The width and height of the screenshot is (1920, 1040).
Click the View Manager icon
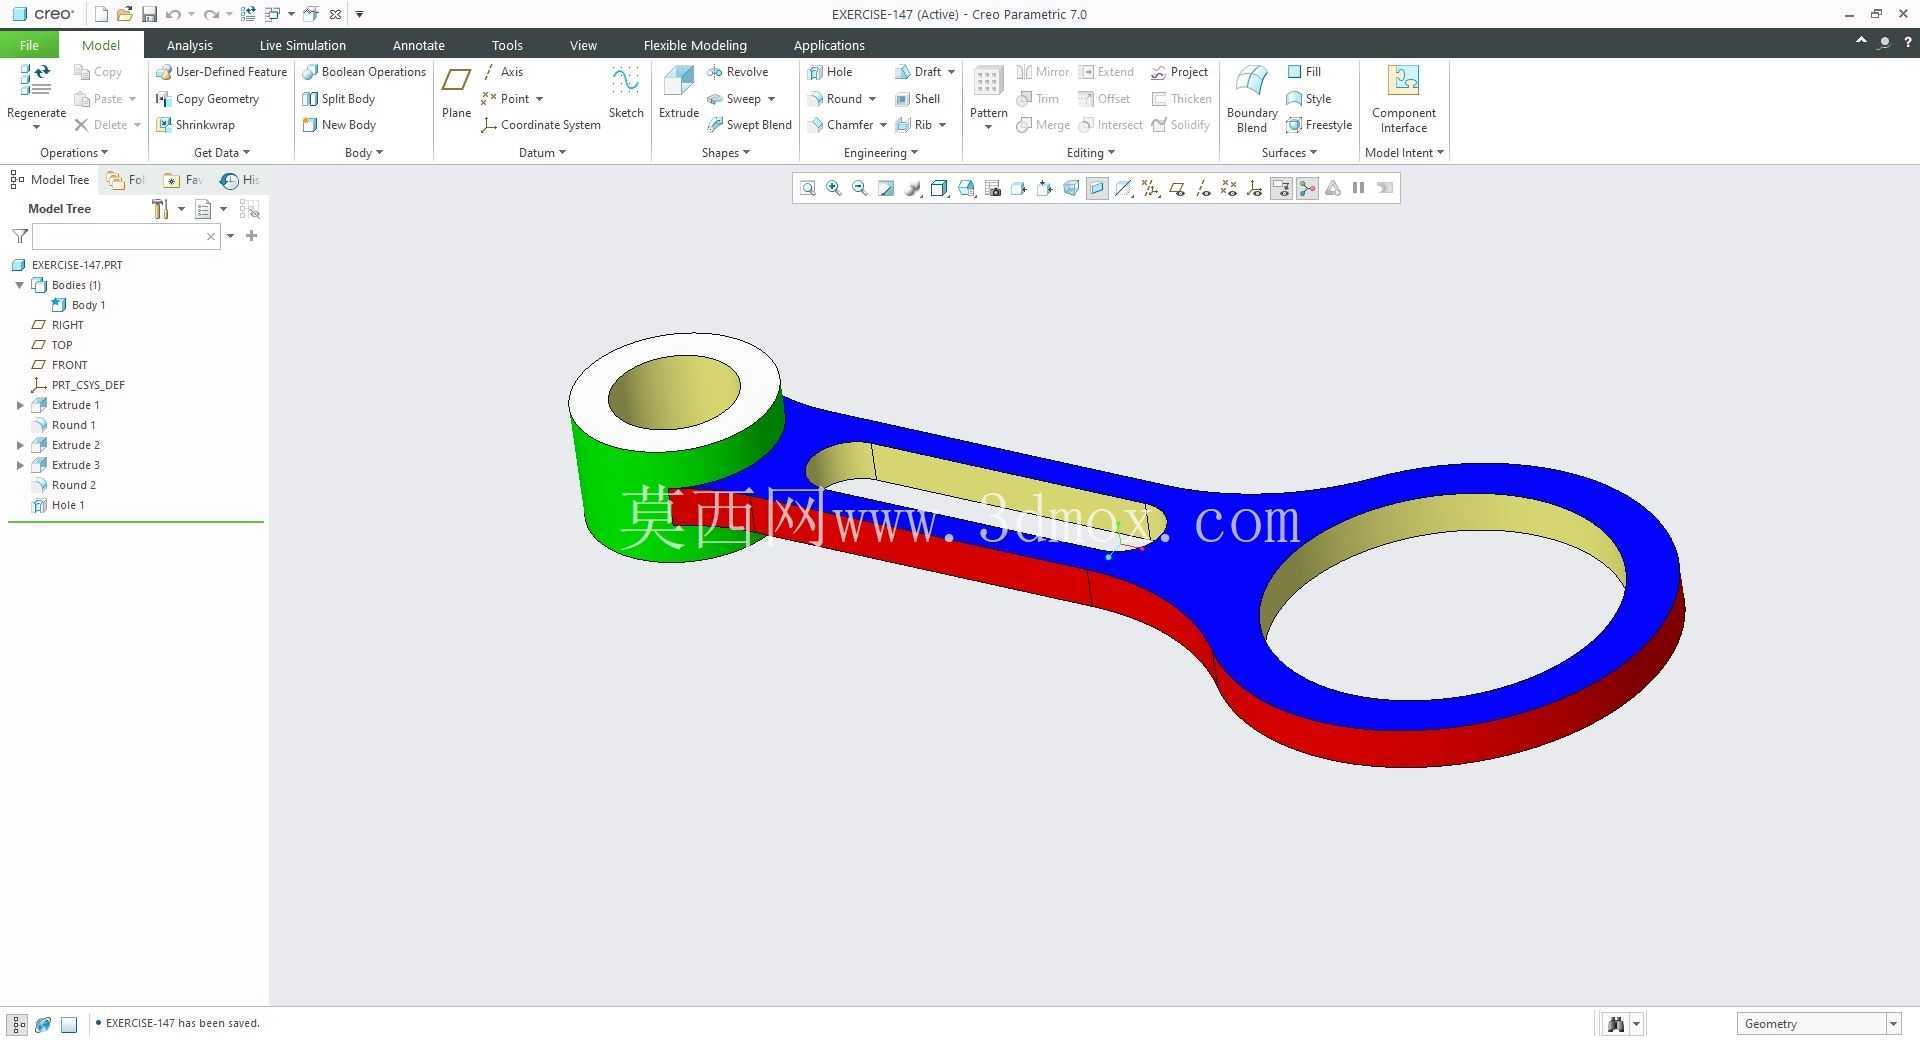993,188
